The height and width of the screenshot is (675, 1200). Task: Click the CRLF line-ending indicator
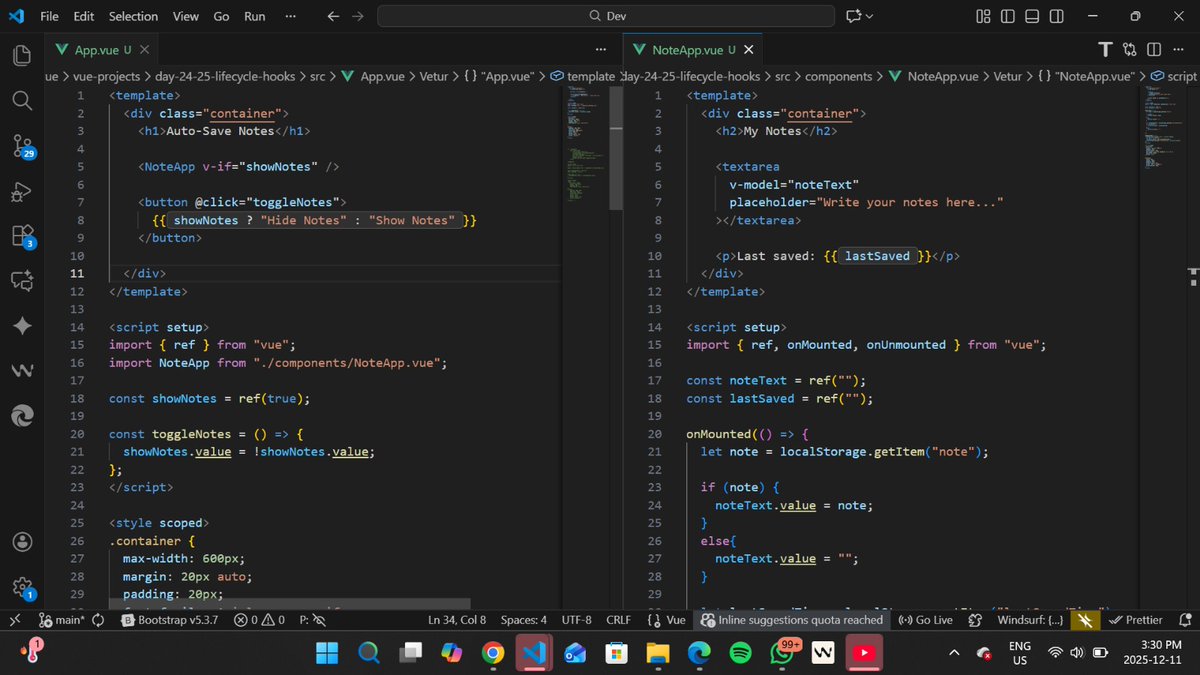[618, 620]
